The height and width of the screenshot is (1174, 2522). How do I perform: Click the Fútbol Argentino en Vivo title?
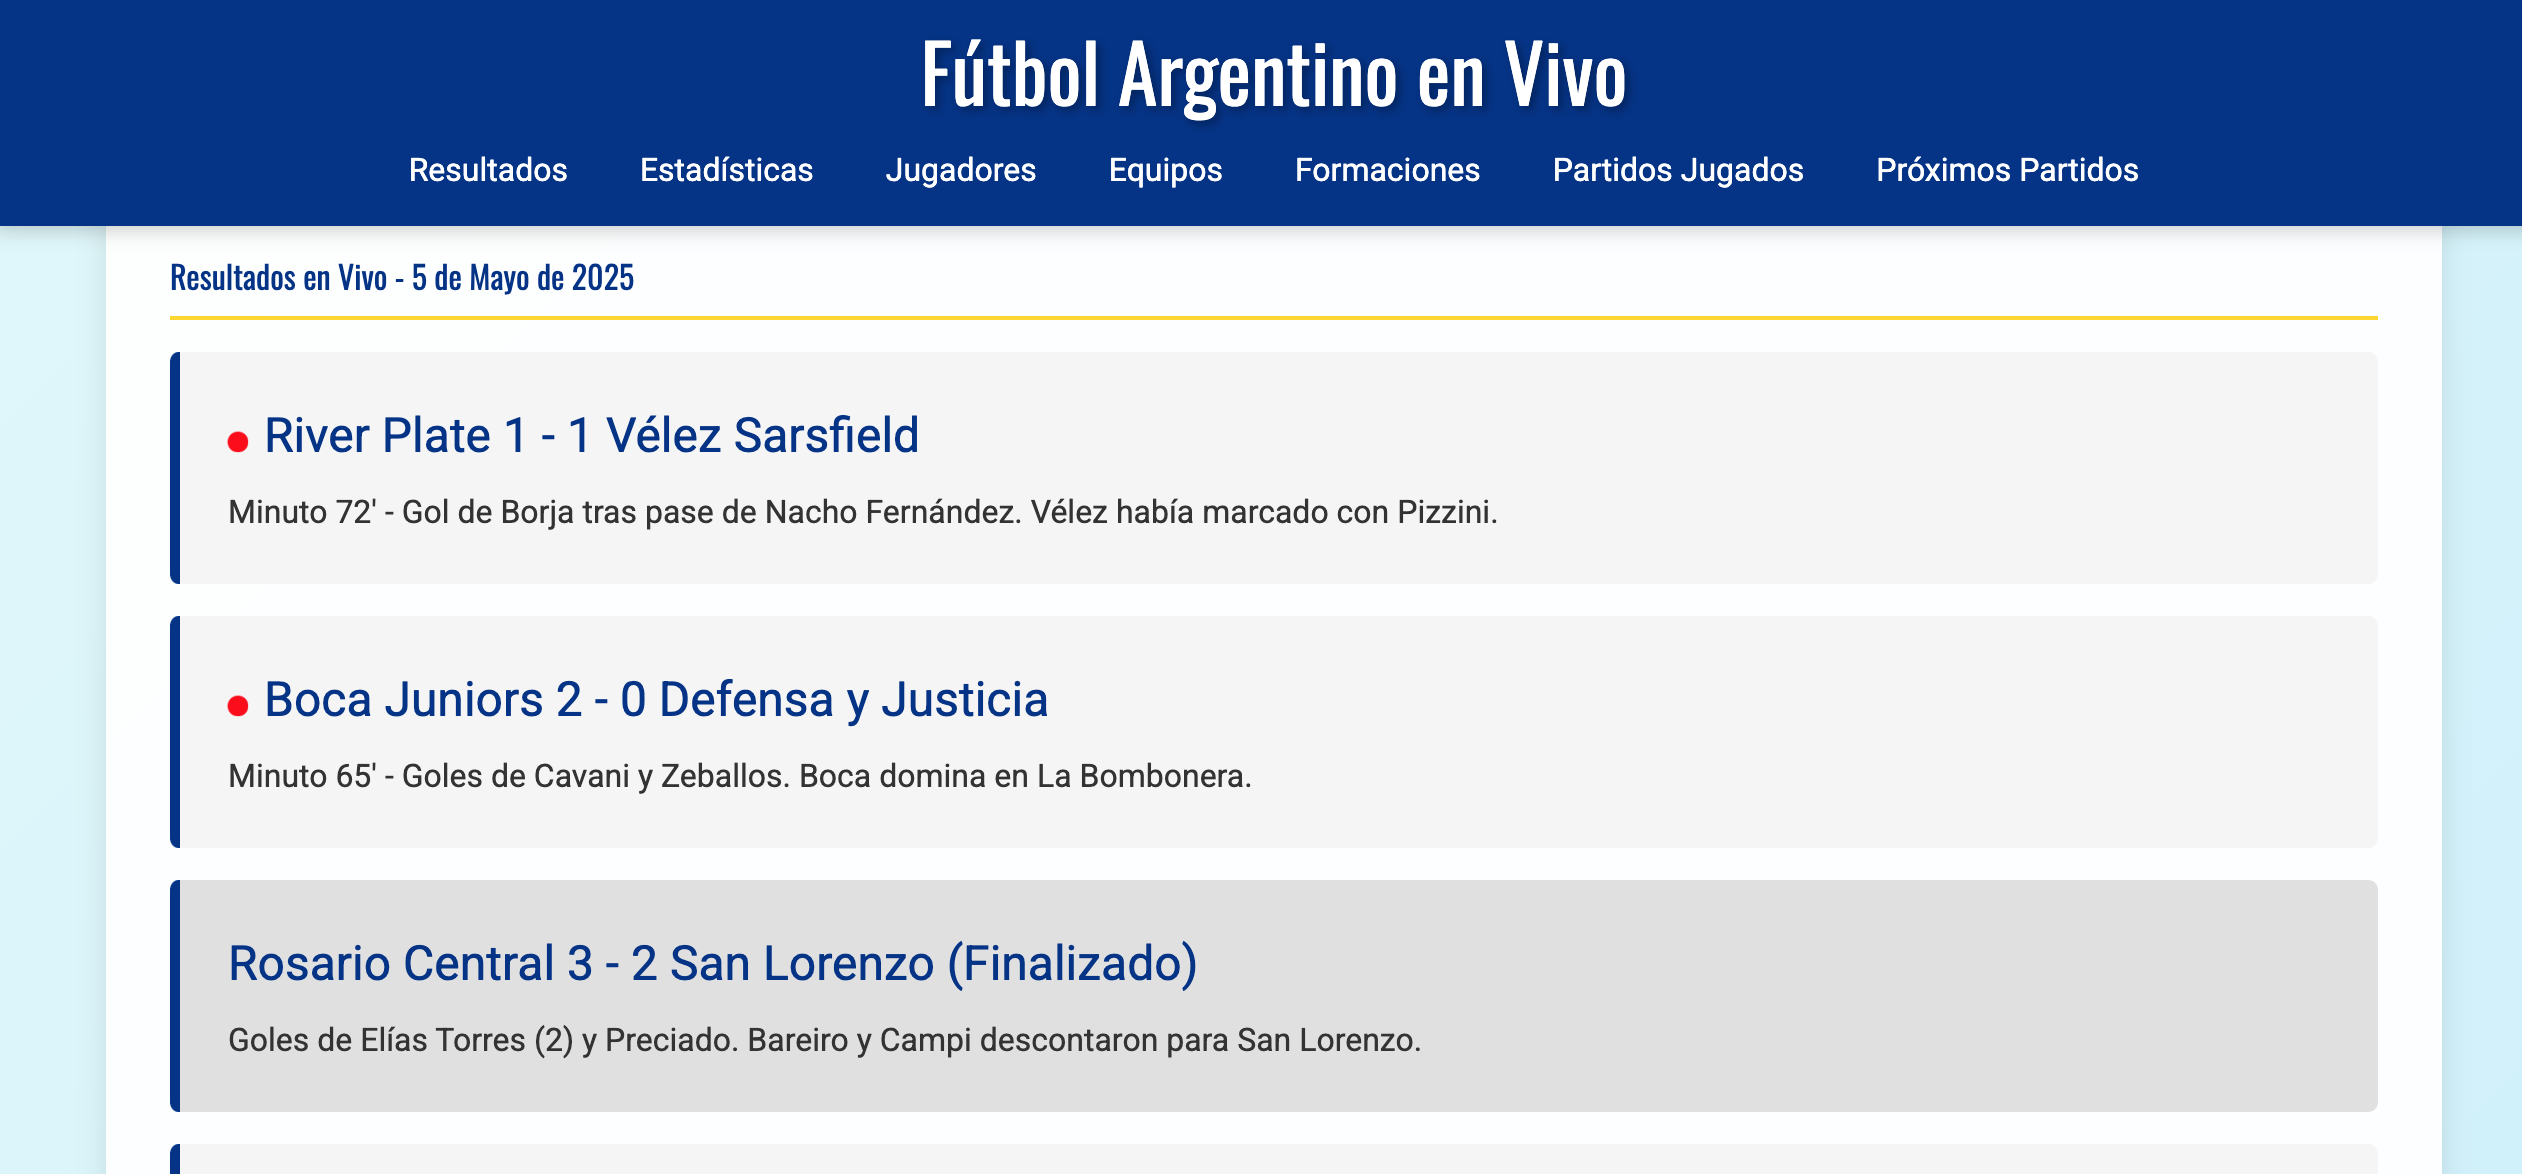pos(1273,75)
